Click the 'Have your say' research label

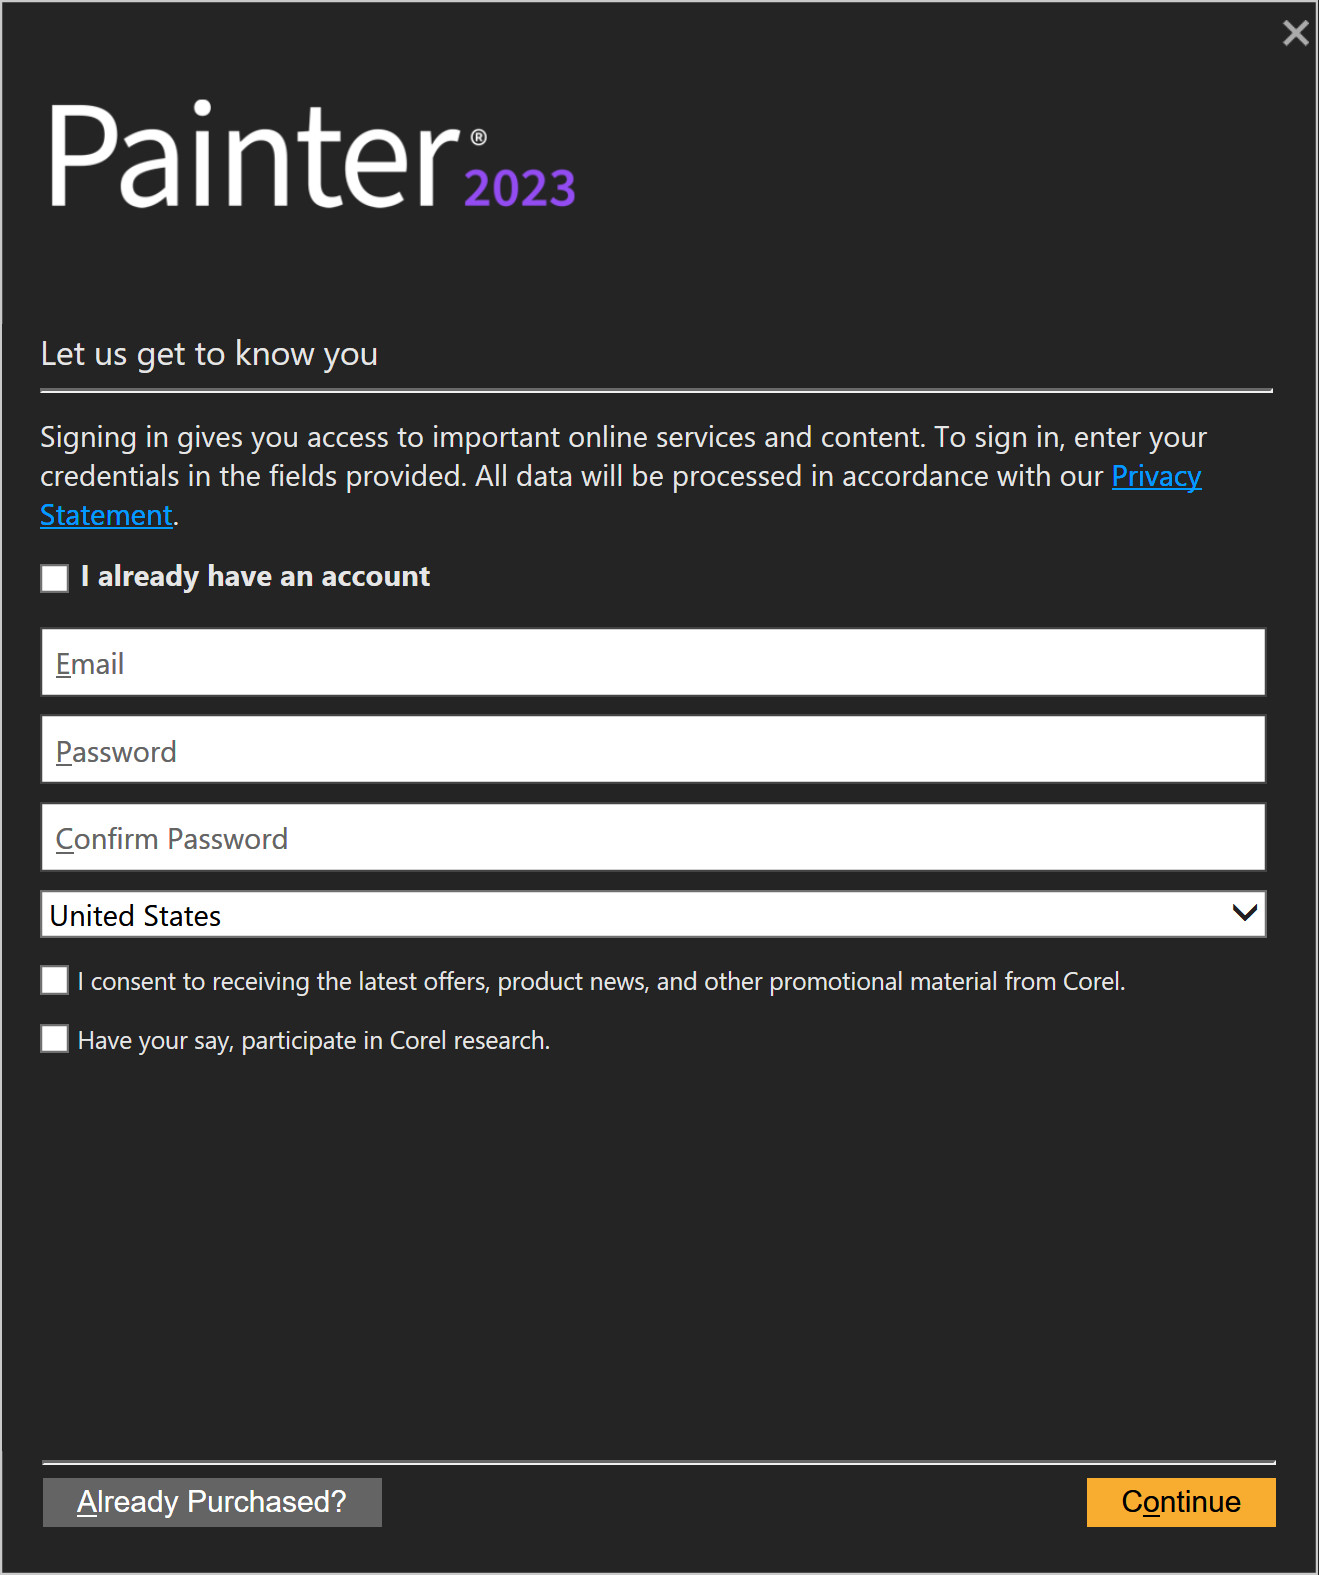313,1040
